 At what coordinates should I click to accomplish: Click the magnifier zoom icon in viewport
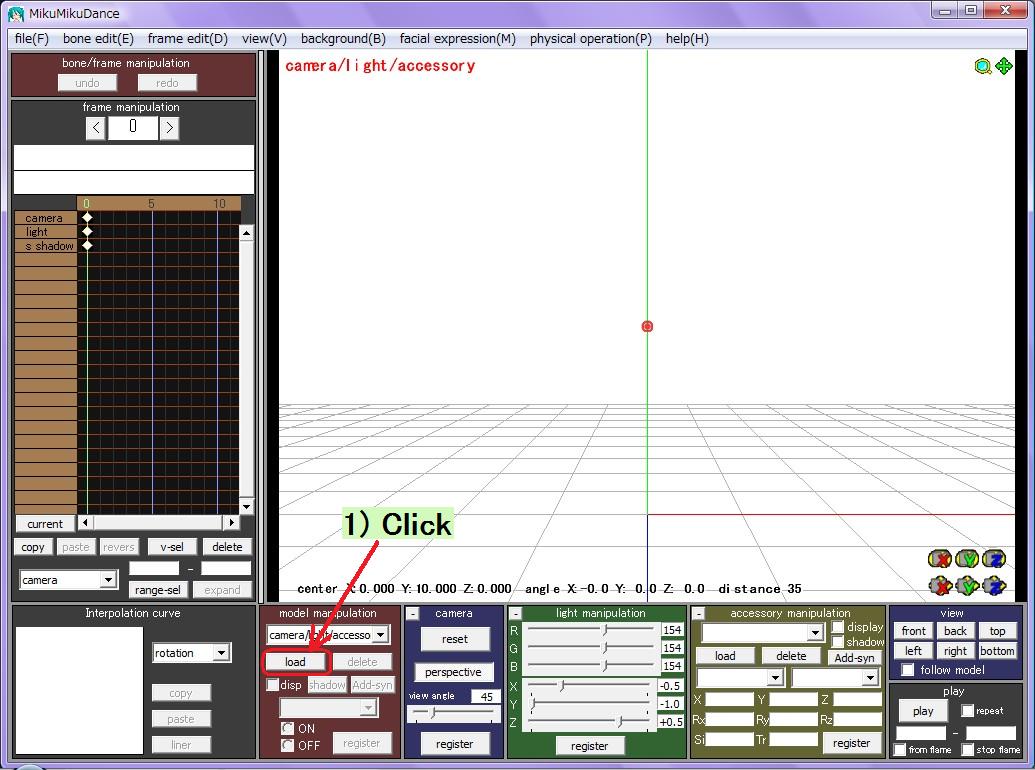pyautogui.click(x=983, y=66)
